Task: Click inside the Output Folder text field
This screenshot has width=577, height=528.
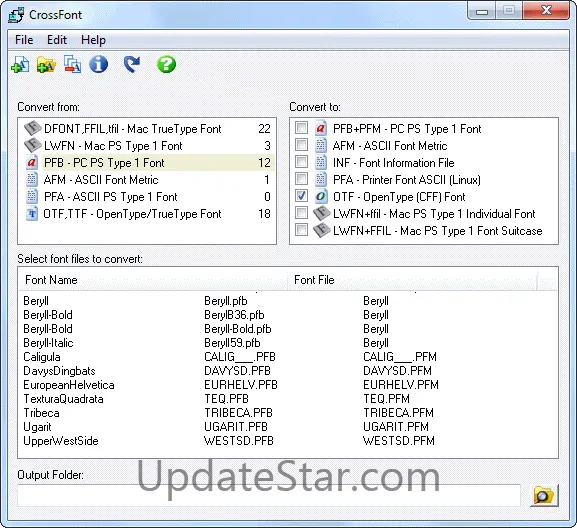Action: pos(269,496)
